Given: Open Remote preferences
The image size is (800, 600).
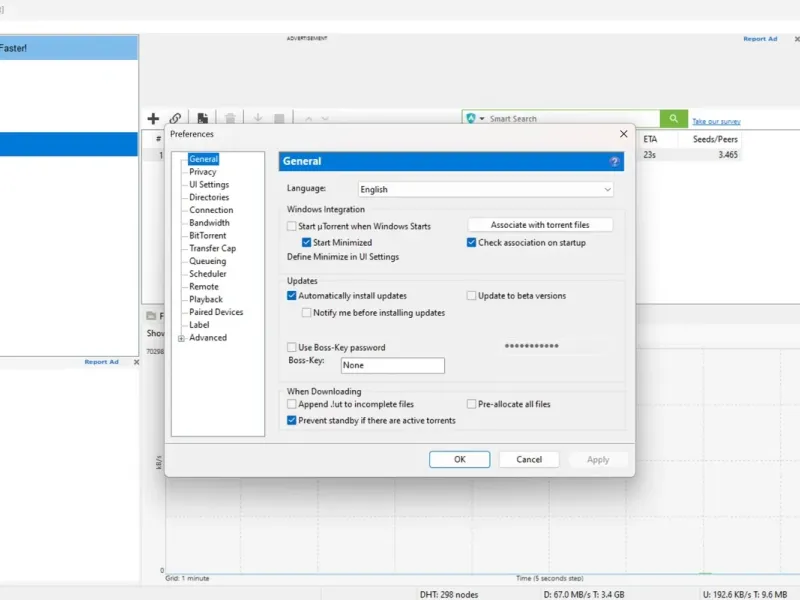Looking at the screenshot, I should click(204, 287).
